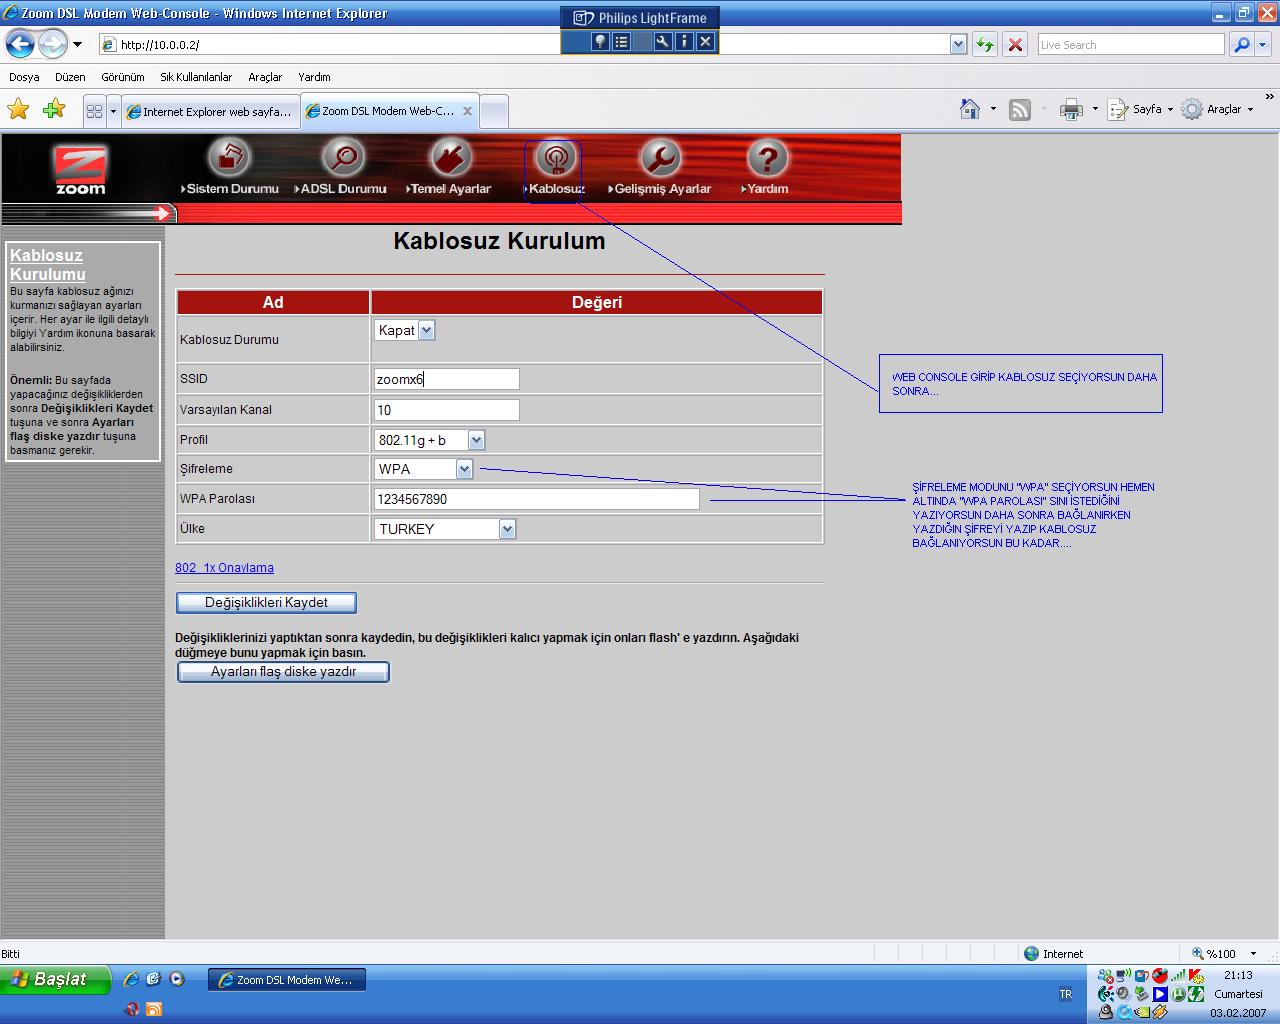The image size is (1280, 1024).
Task: Click the Live Search text box
Action: tap(1130, 44)
